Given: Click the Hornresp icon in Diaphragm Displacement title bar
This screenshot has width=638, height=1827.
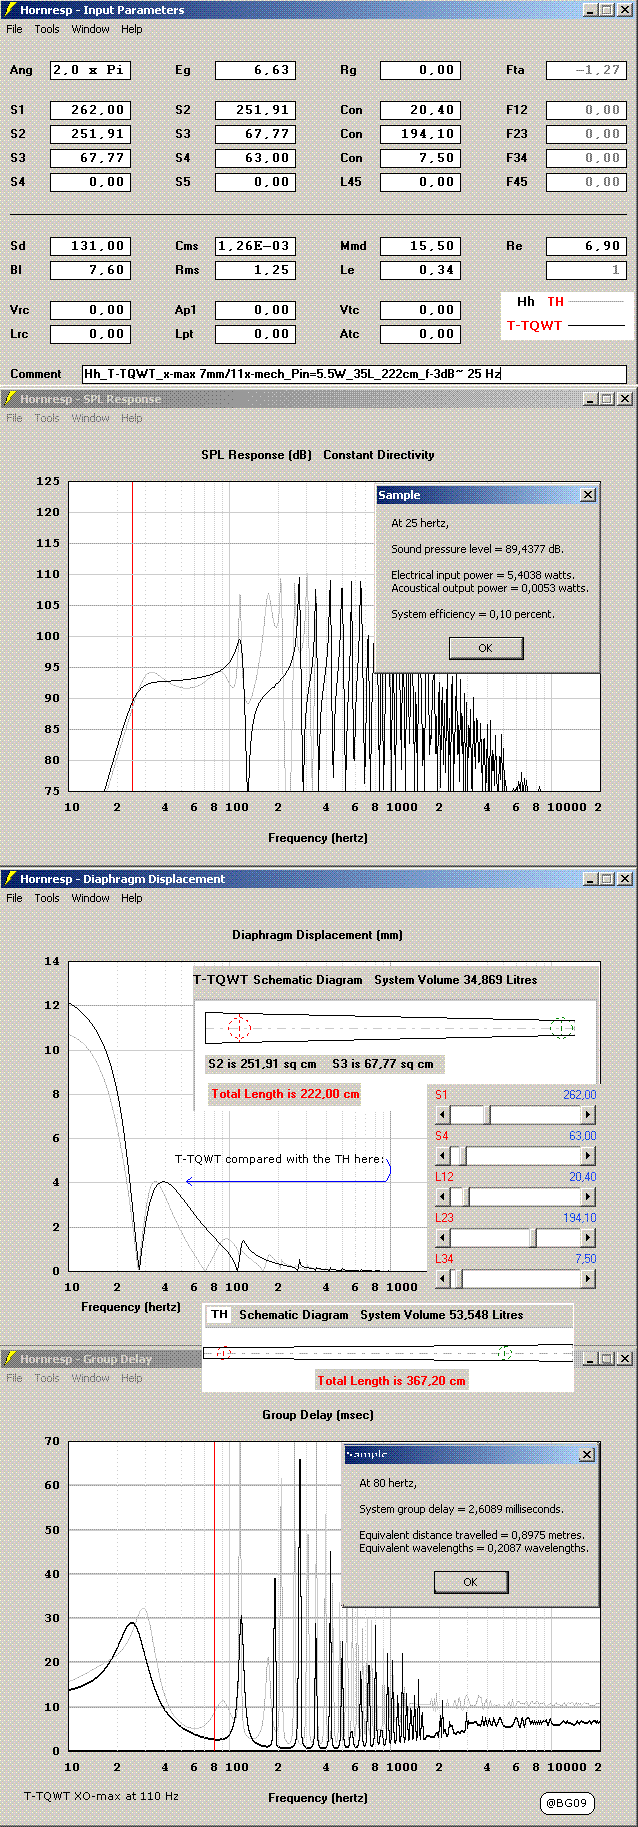Looking at the screenshot, I should [x=10, y=879].
